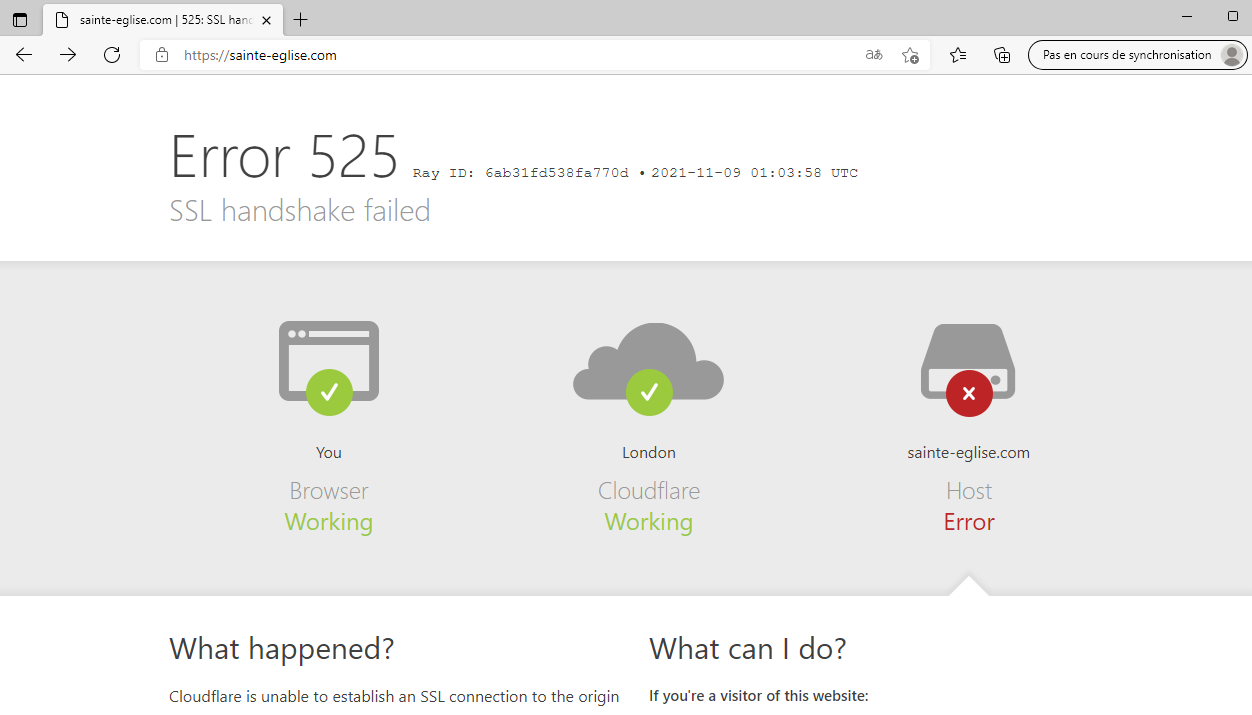Select the sainte-eglise.com 525 tab
The height and width of the screenshot is (715, 1252).
point(160,20)
